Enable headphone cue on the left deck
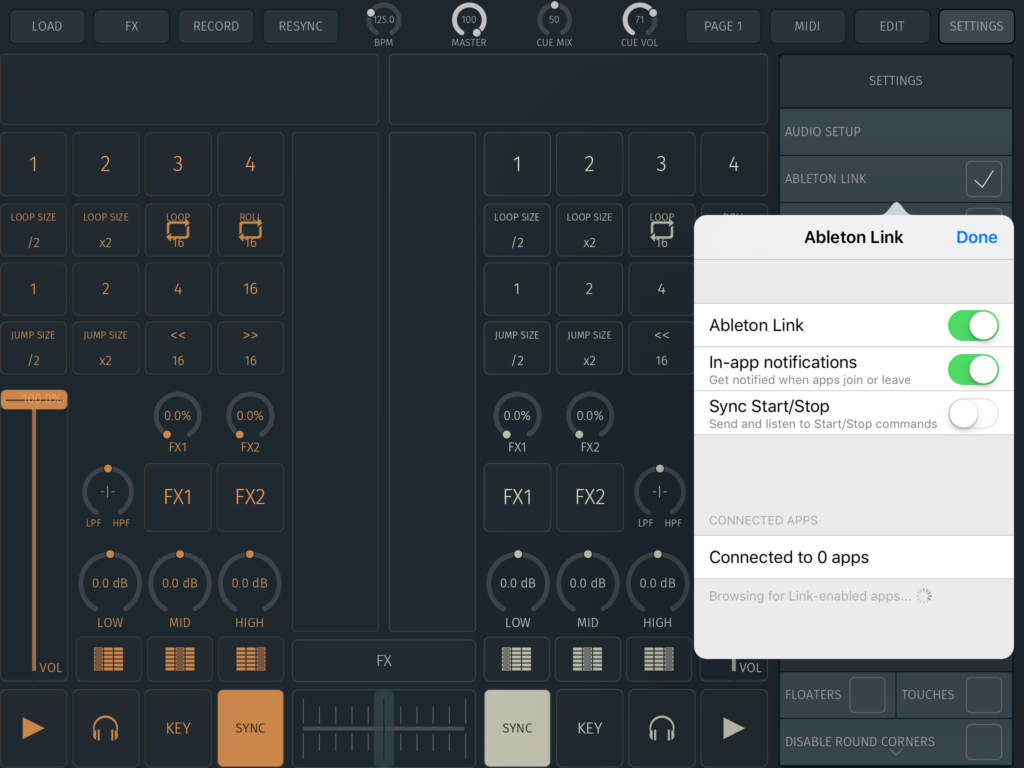The width and height of the screenshot is (1024, 768). pyautogui.click(x=106, y=728)
